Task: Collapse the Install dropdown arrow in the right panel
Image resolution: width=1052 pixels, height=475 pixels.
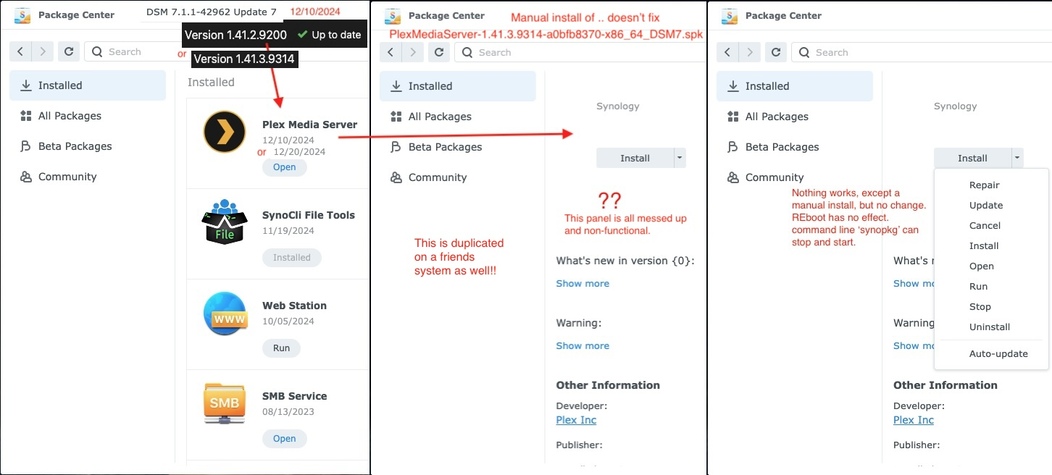Action: 1017,158
